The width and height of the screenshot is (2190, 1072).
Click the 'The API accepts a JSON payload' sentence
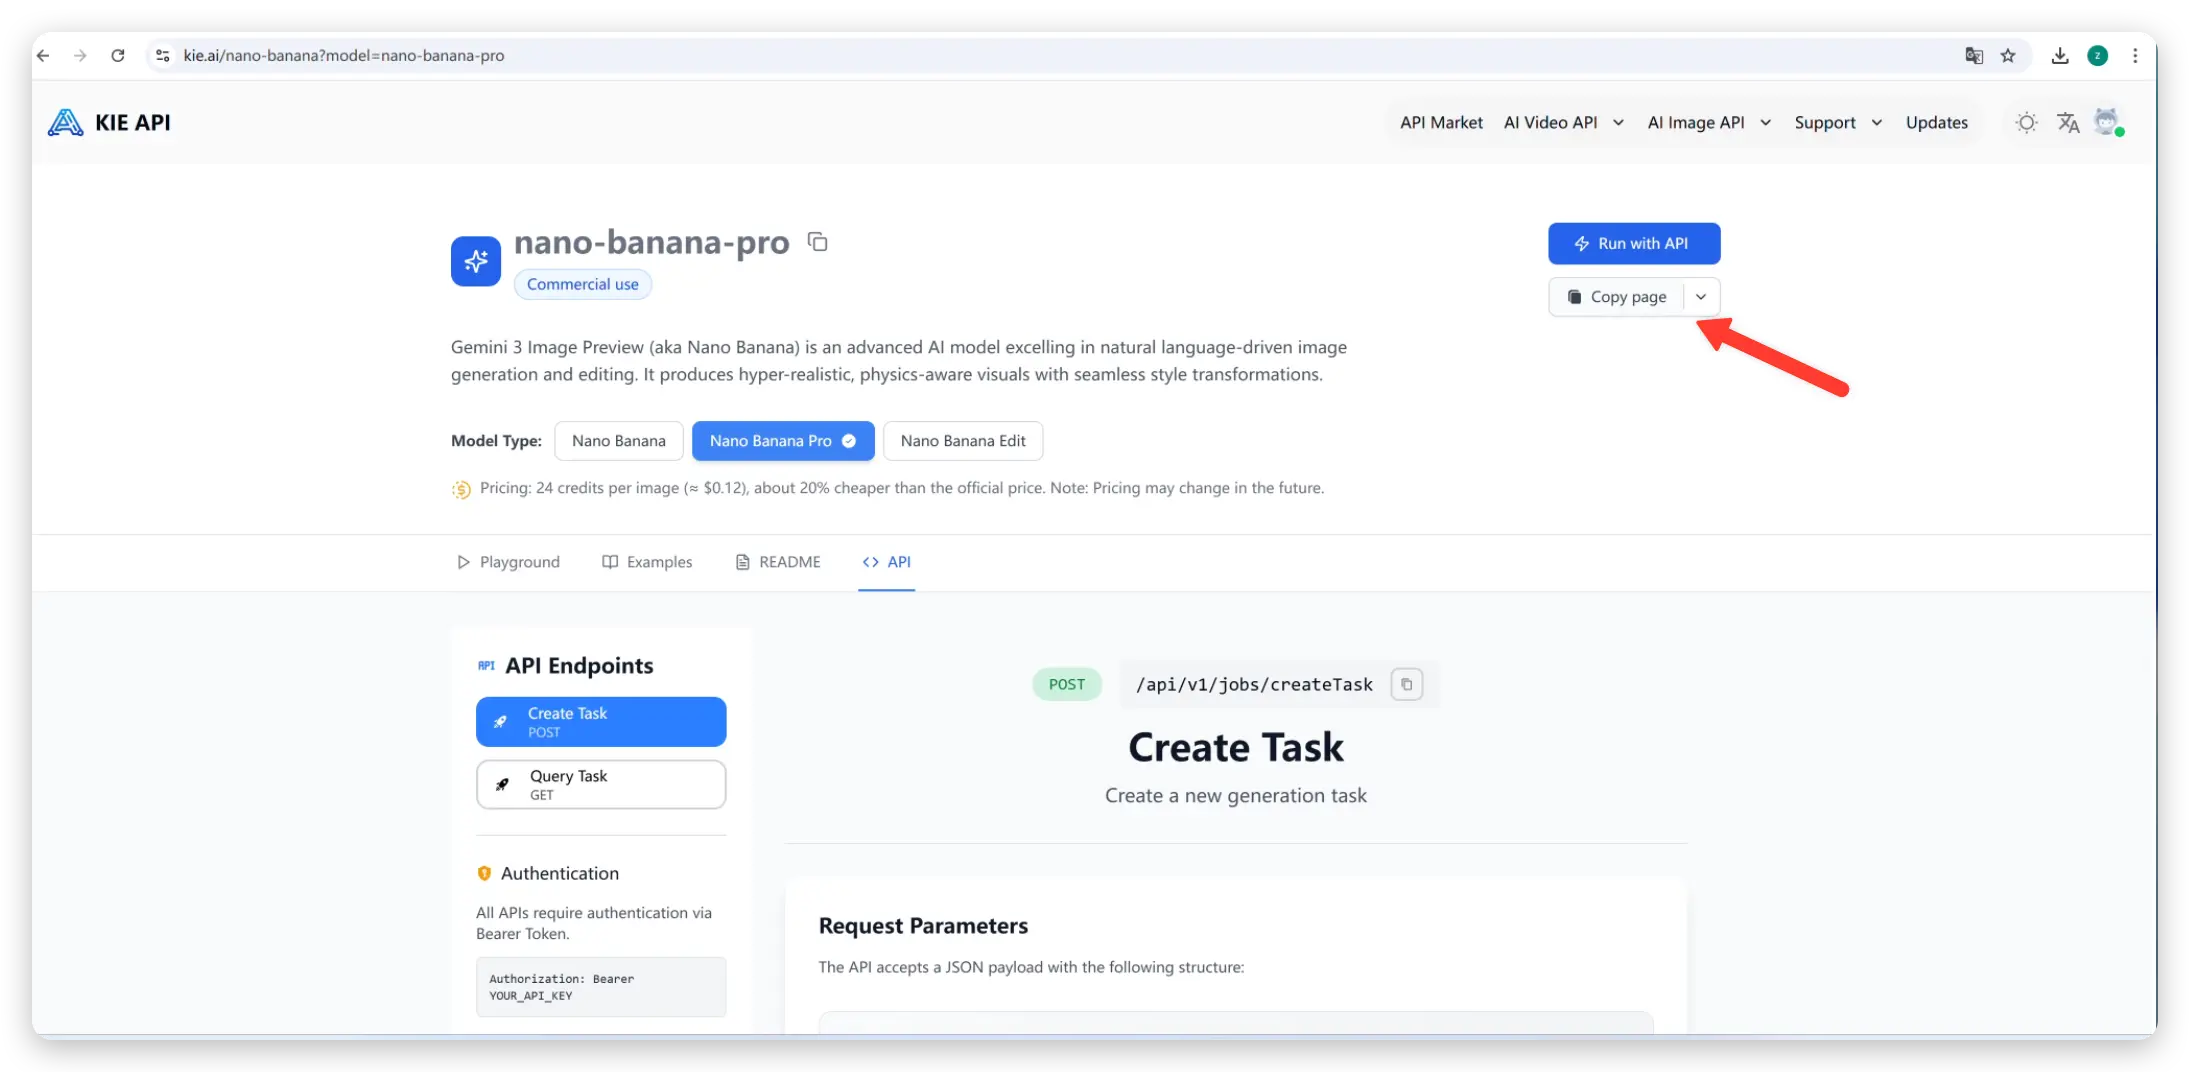click(x=1031, y=967)
